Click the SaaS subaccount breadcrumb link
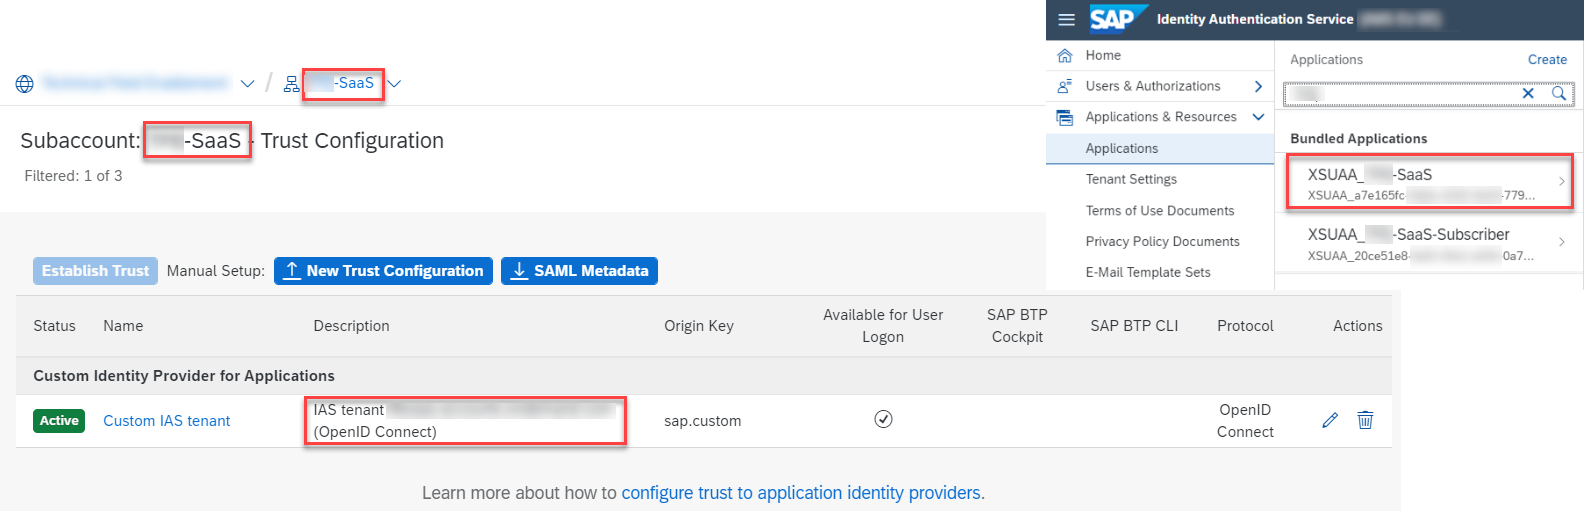 coord(340,83)
